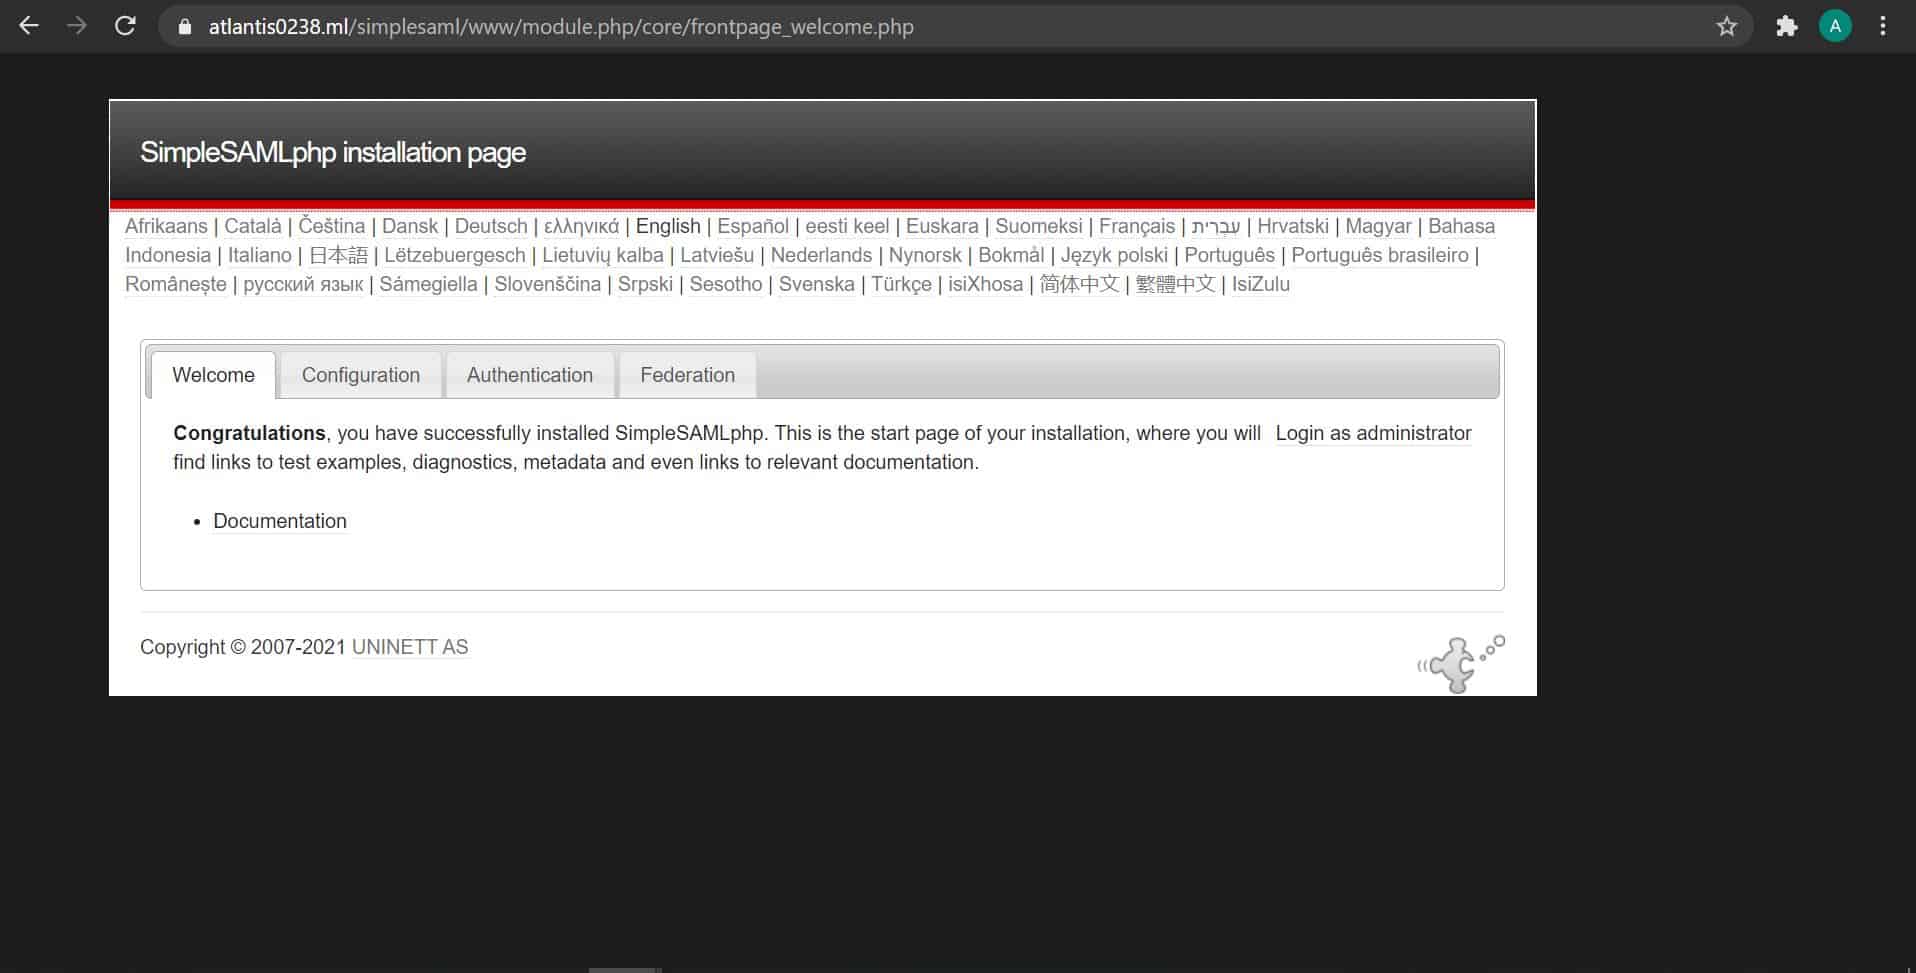1916x973 pixels.
Task: Switch language to Traditional Chinese 繁體中文
Action: coord(1175,284)
